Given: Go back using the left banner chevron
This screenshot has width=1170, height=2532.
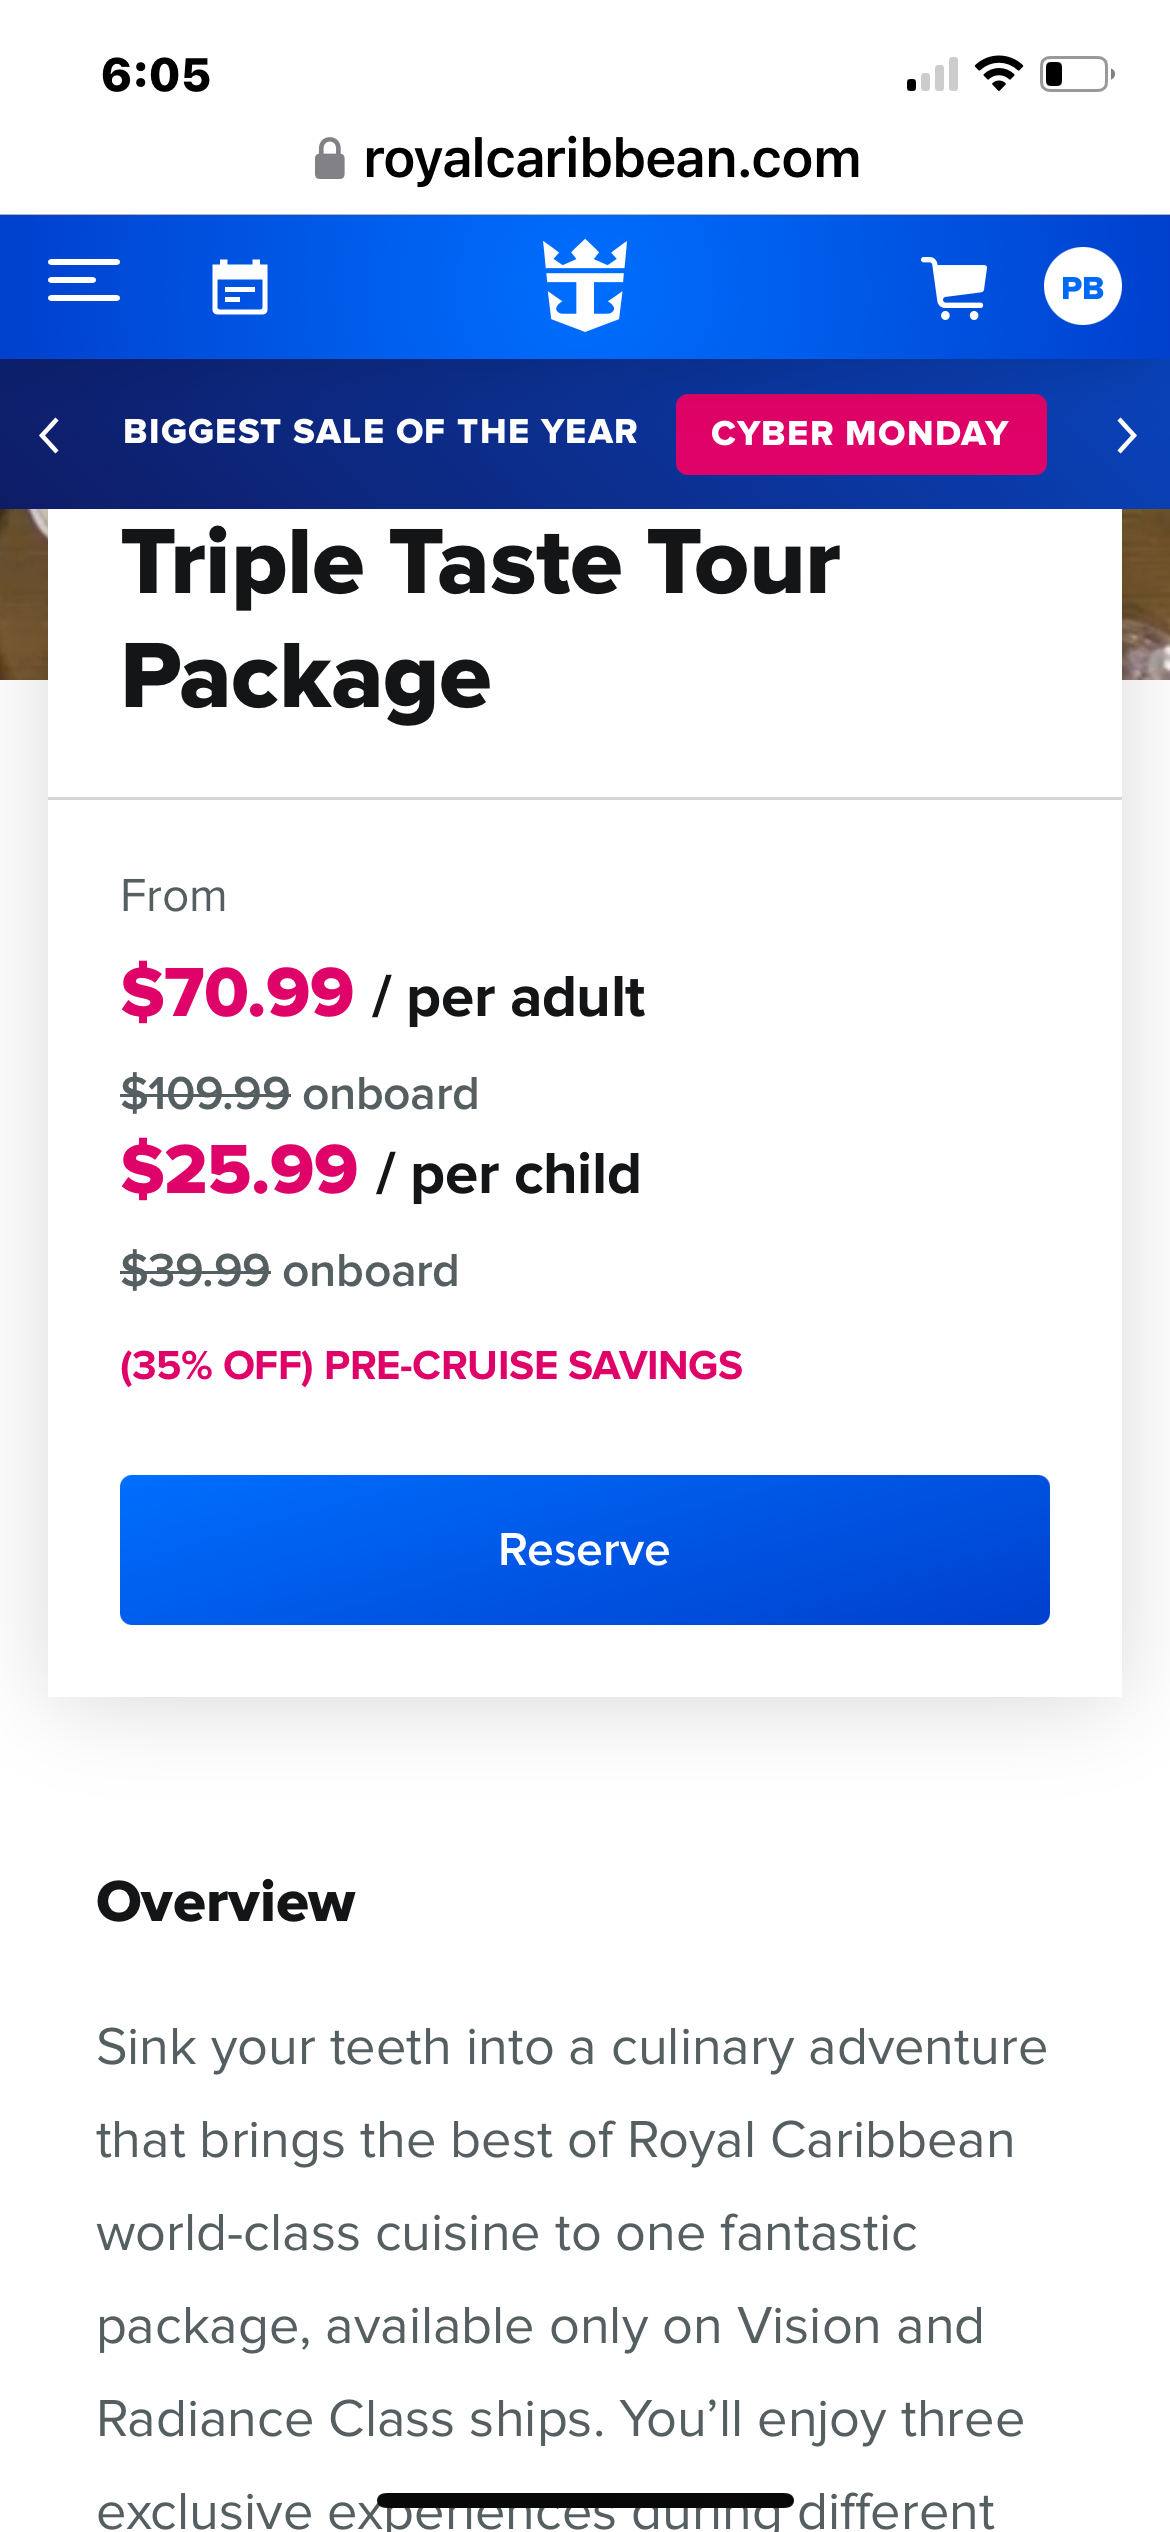Looking at the screenshot, I should pyautogui.click(x=48, y=435).
